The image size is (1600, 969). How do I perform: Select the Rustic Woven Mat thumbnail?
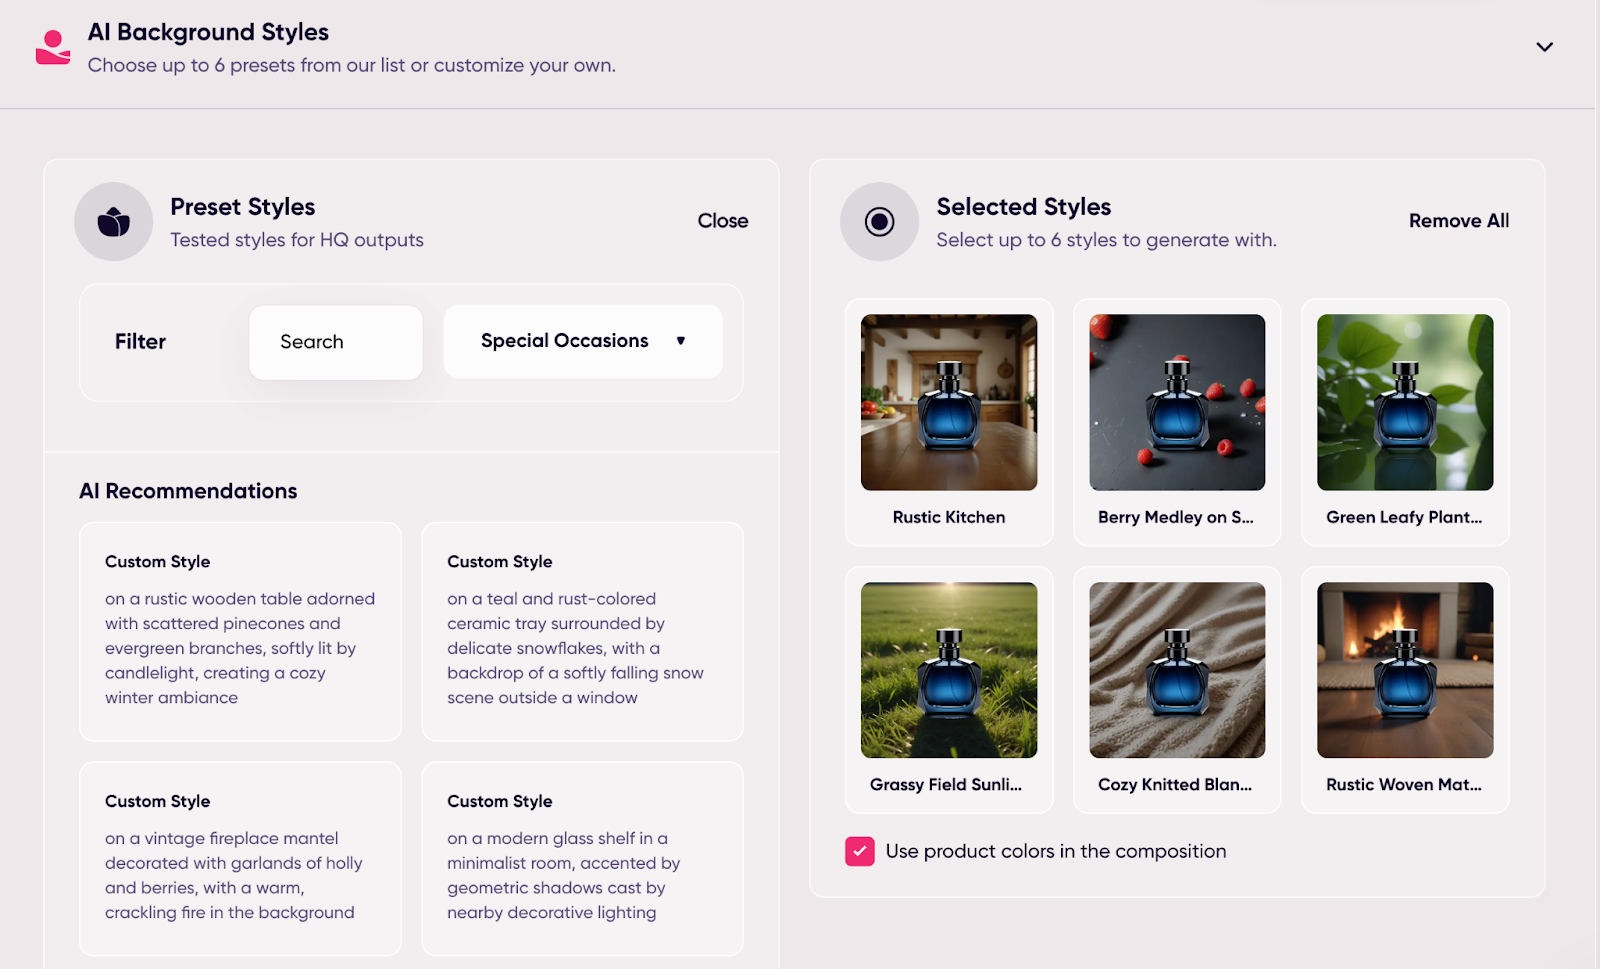1405,670
